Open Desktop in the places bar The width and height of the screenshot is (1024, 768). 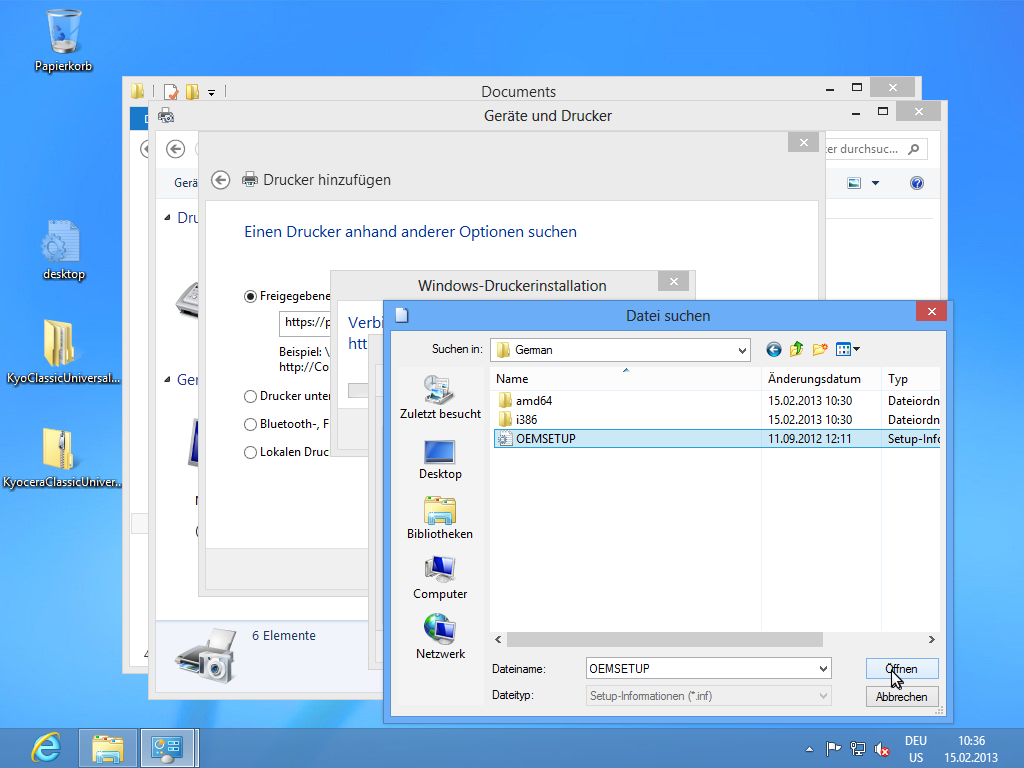[x=440, y=459]
